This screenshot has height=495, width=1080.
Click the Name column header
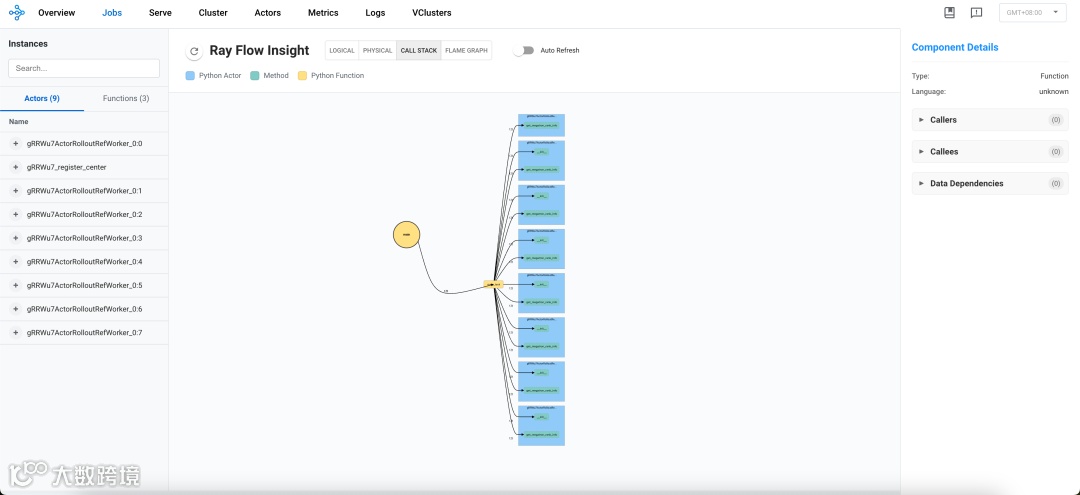click(19, 122)
